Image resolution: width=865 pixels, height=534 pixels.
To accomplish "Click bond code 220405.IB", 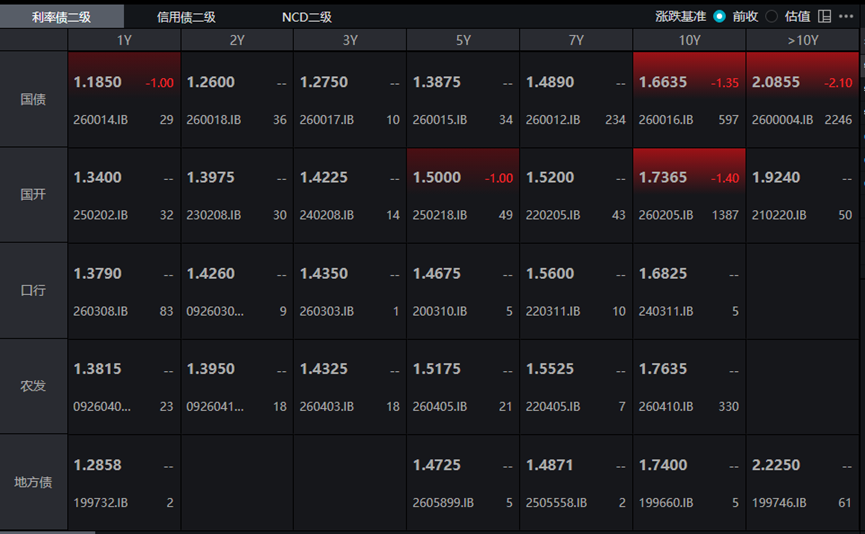I will (x=553, y=407).
